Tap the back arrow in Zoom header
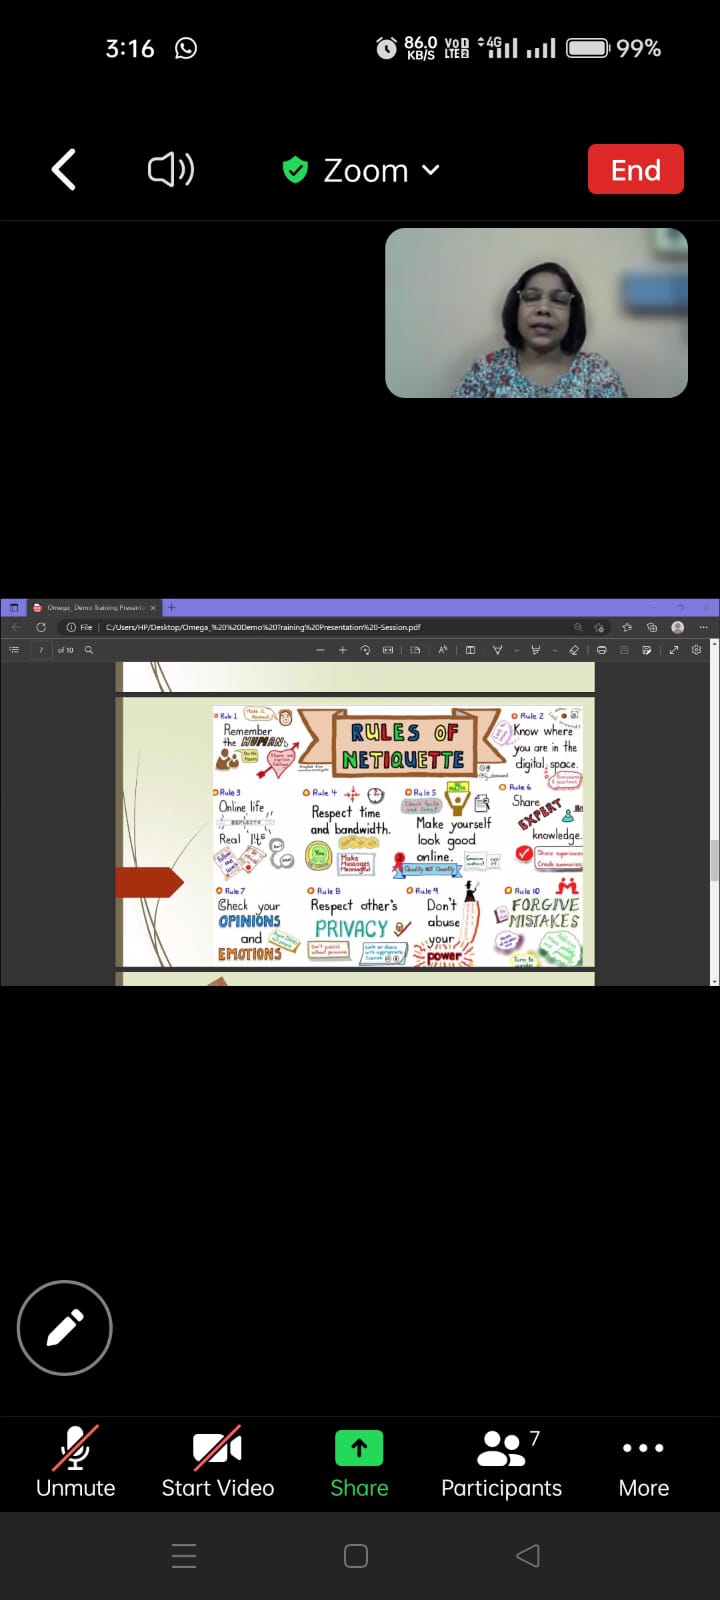The height and width of the screenshot is (1600, 720). coord(64,170)
